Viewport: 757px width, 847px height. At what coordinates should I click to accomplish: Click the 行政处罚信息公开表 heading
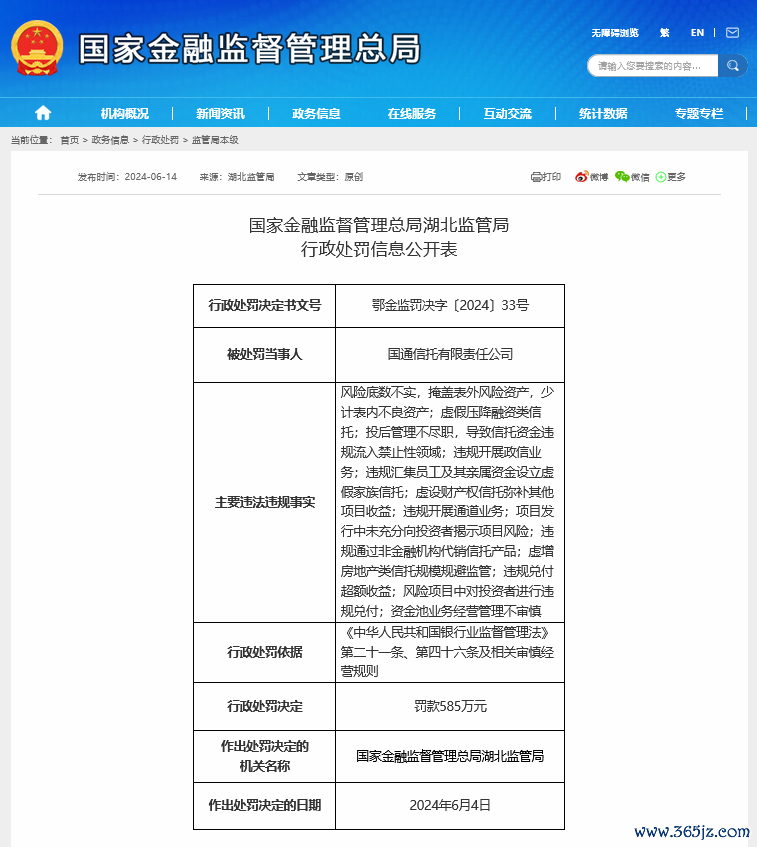pos(379,249)
